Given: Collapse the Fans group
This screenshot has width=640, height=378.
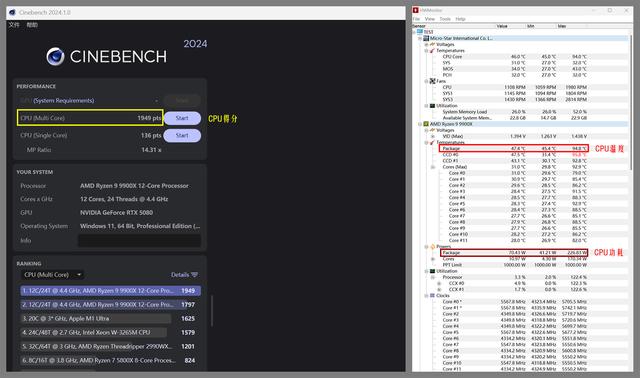Looking at the screenshot, I should click(x=427, y=81).
